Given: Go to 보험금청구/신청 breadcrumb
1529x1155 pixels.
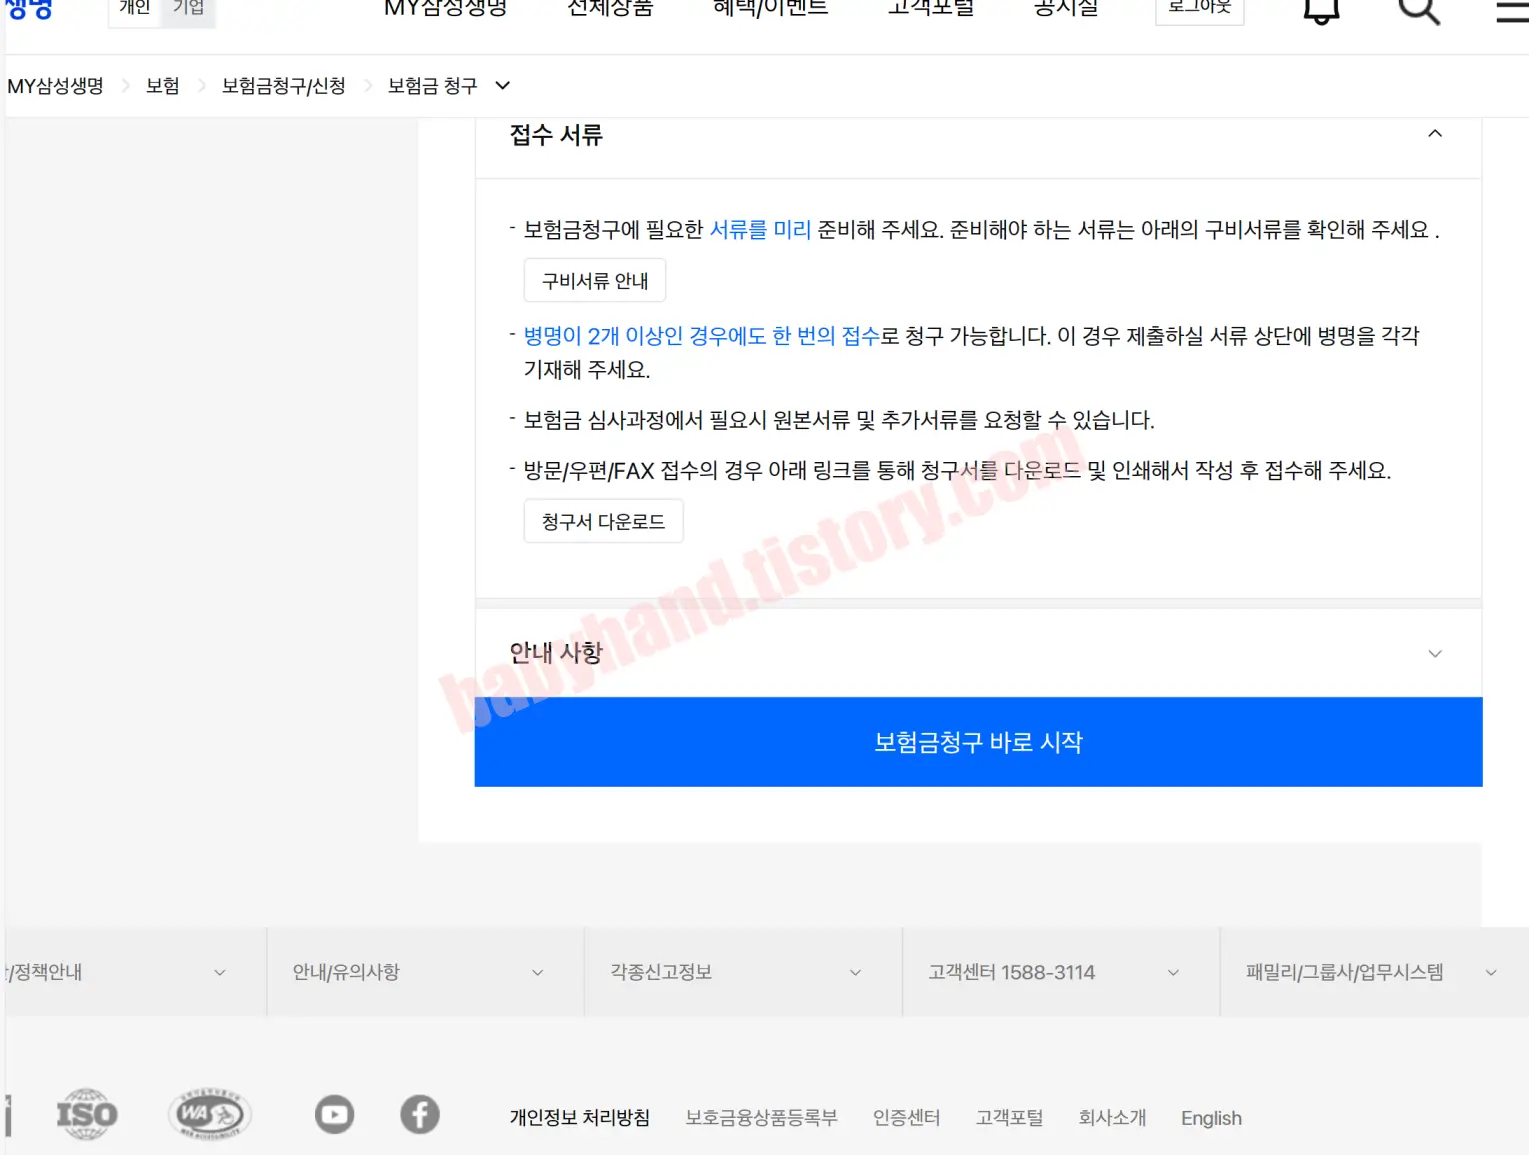Looking at the screenshot, I should point(284,86).
